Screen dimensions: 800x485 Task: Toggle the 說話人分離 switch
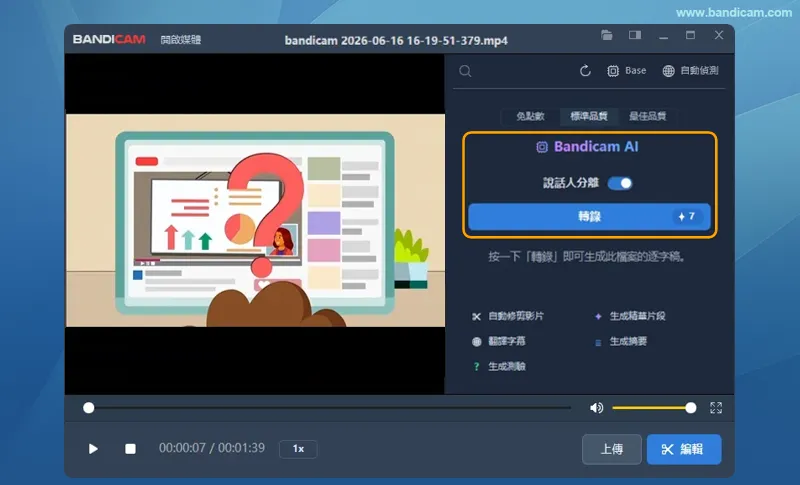tap(620, 183)
